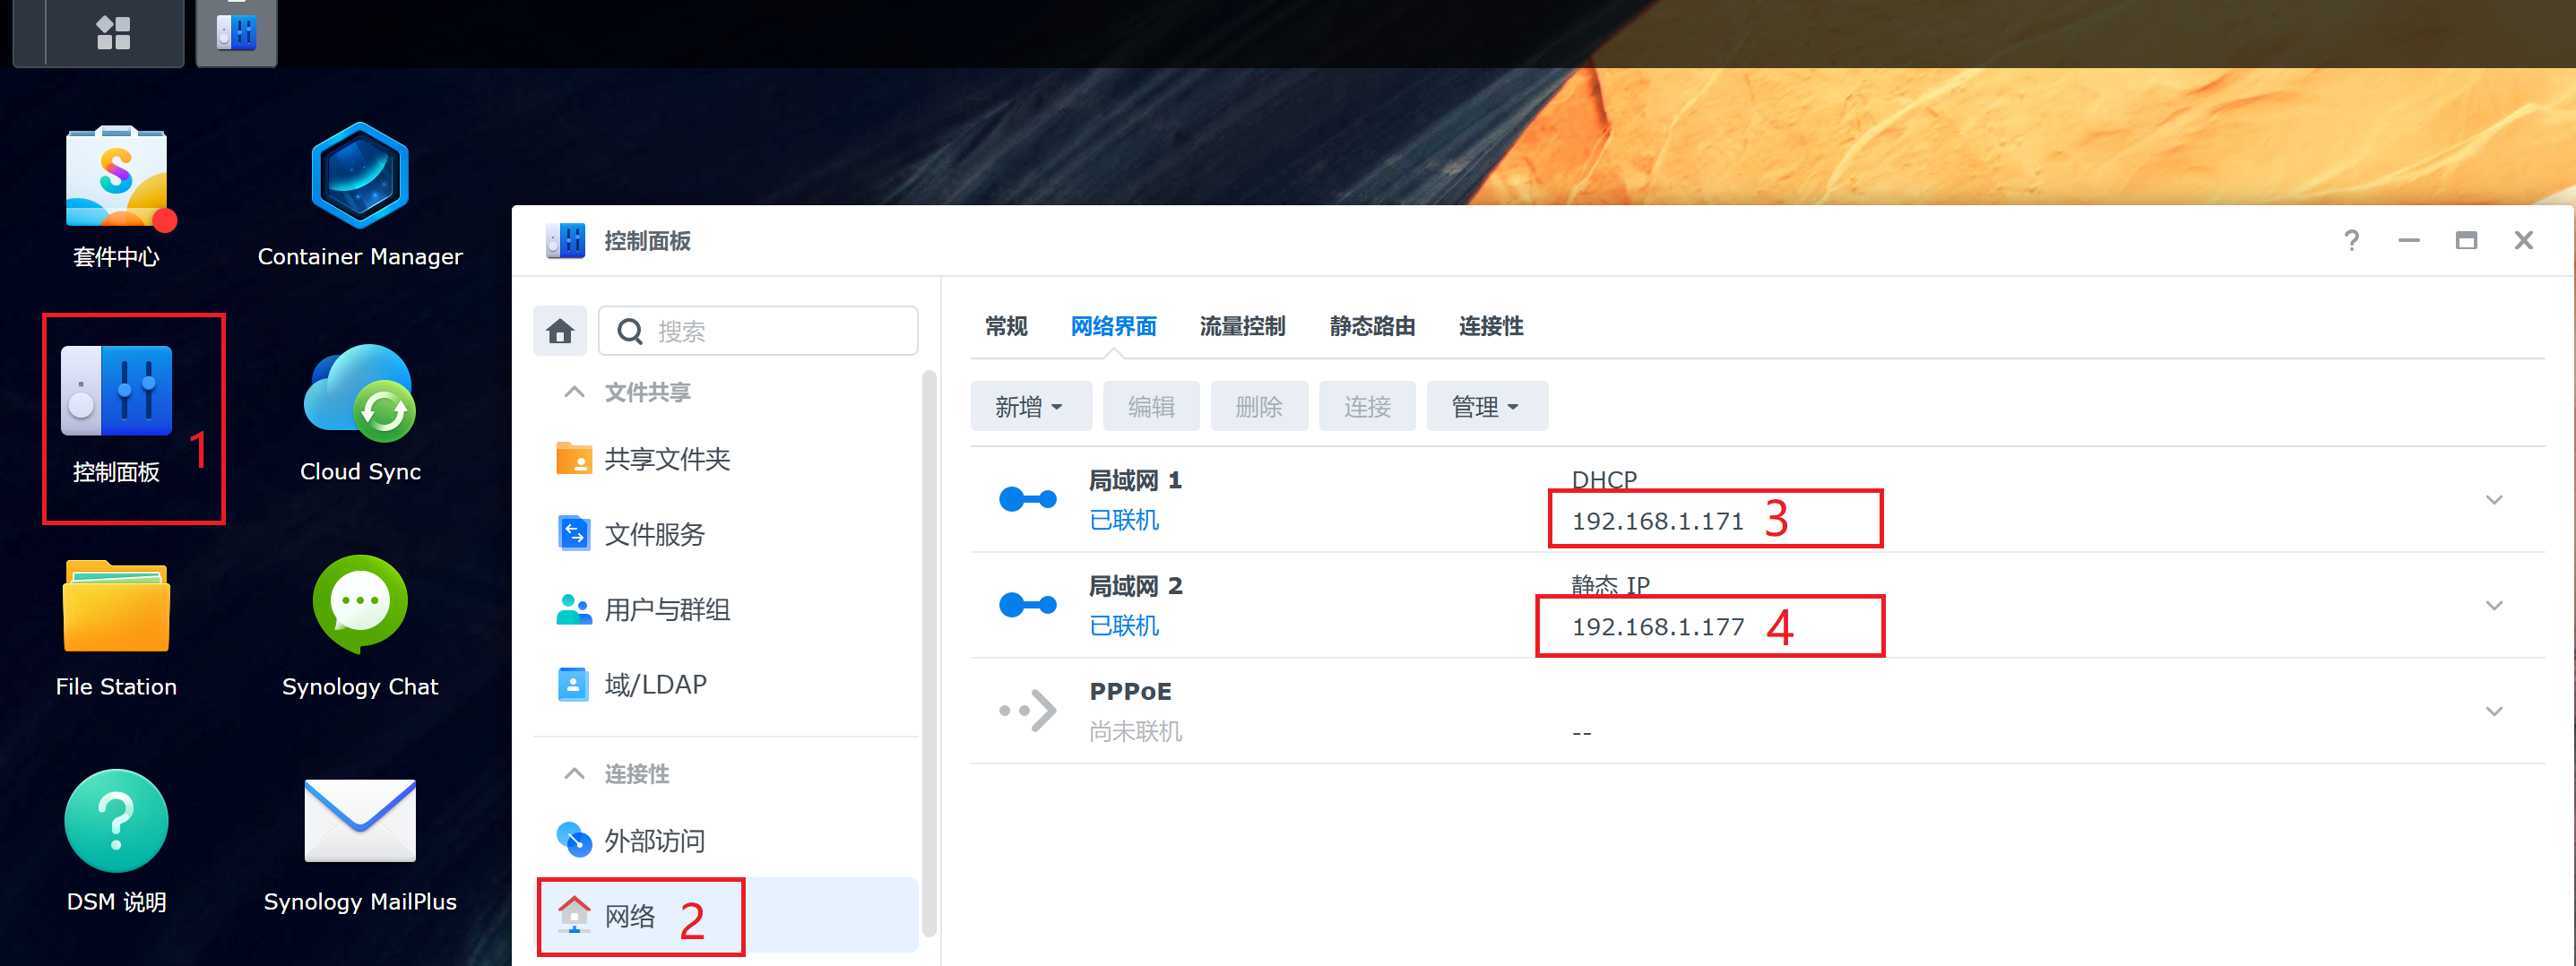Select the LAN 2 (局域网 2) row title
This screenshot has width=2576, height=966.
[1135, 586]
